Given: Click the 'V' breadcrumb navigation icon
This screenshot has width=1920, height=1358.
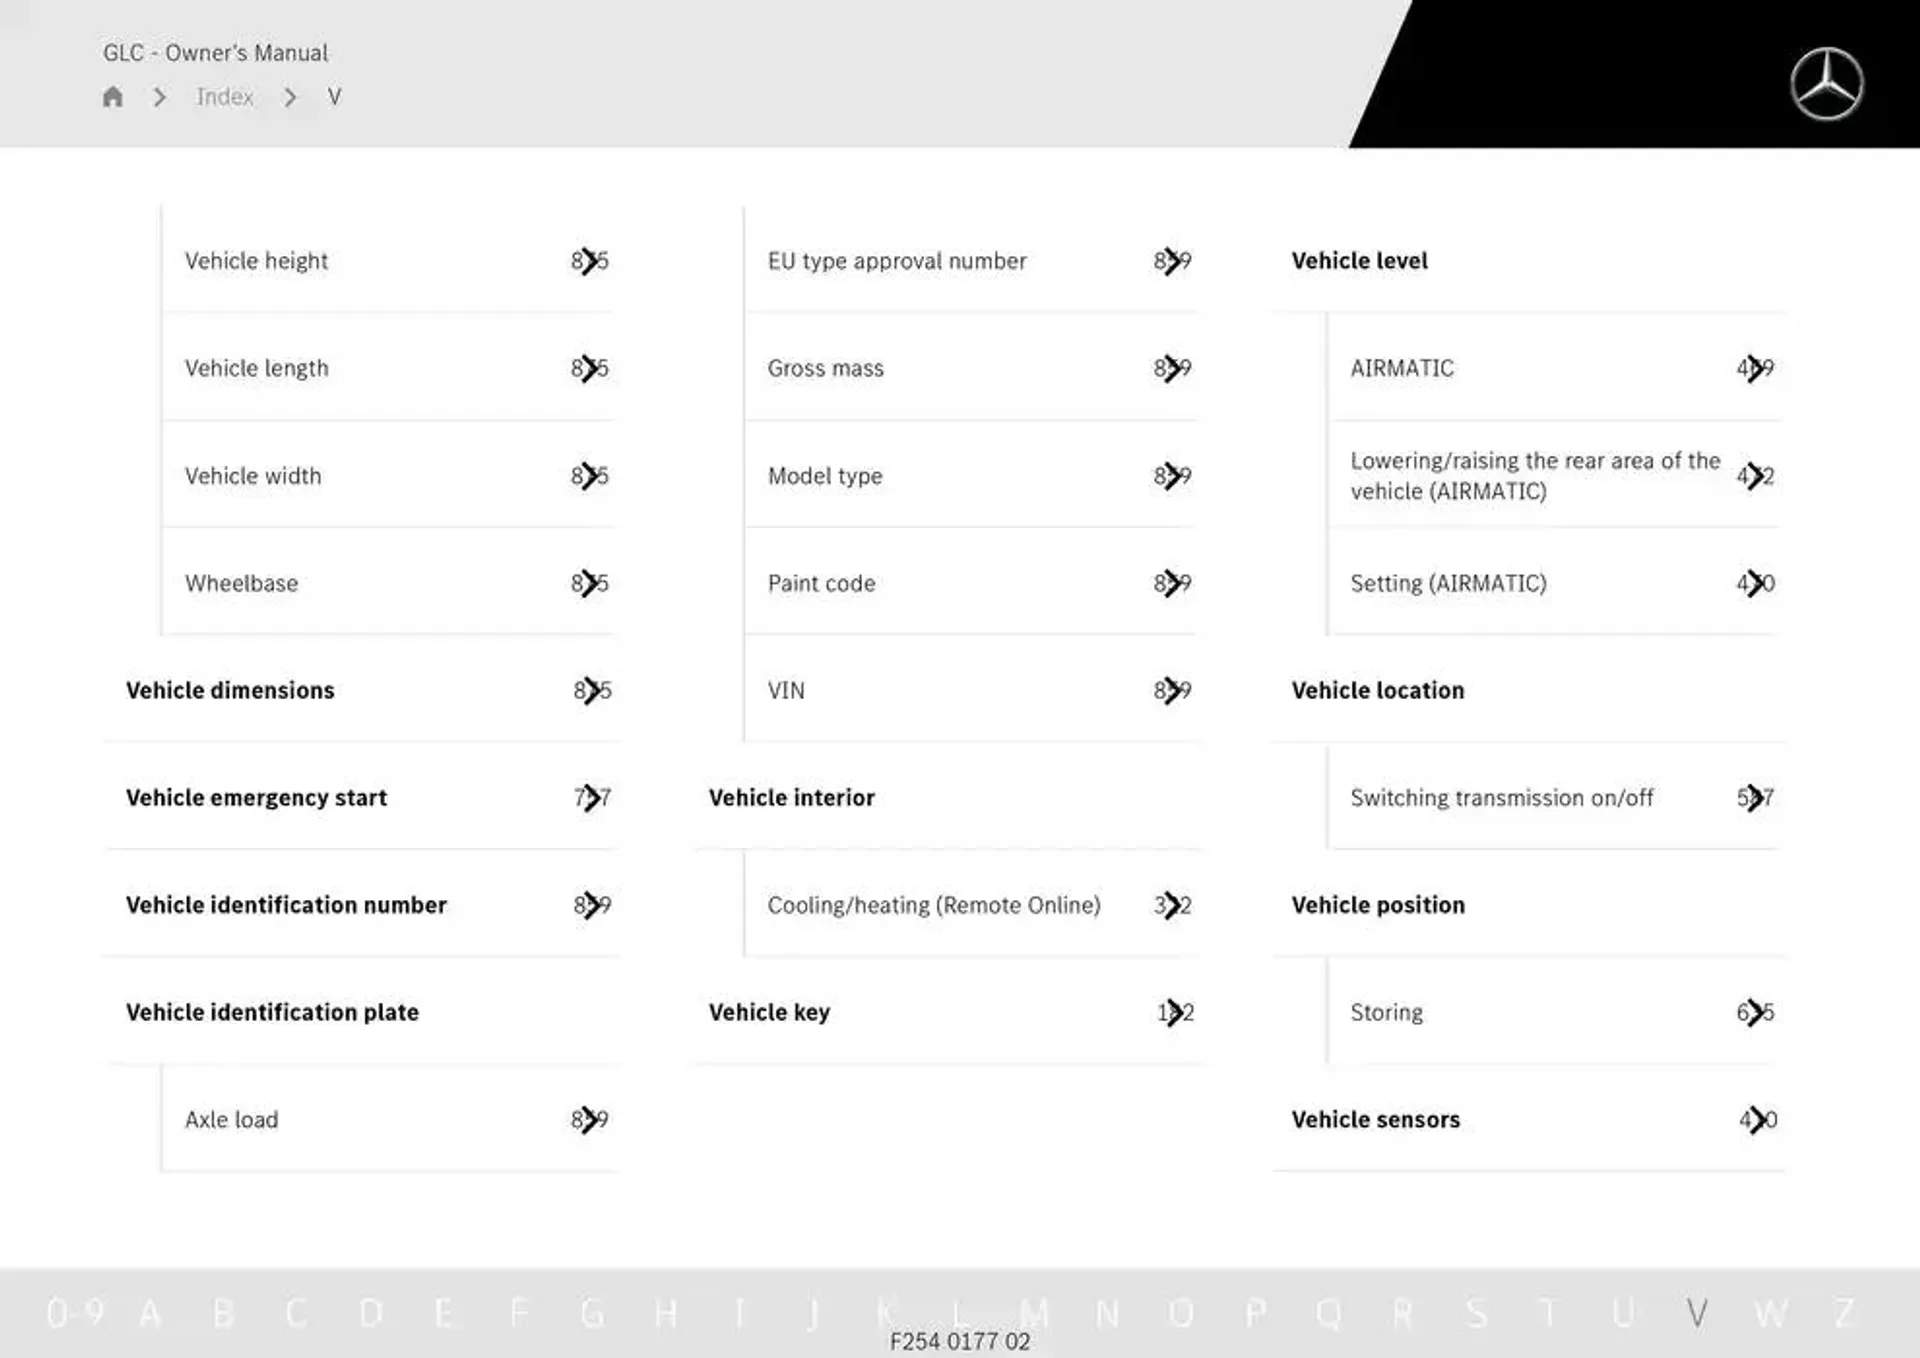Looking at the screenshot, I should point(328,97).
